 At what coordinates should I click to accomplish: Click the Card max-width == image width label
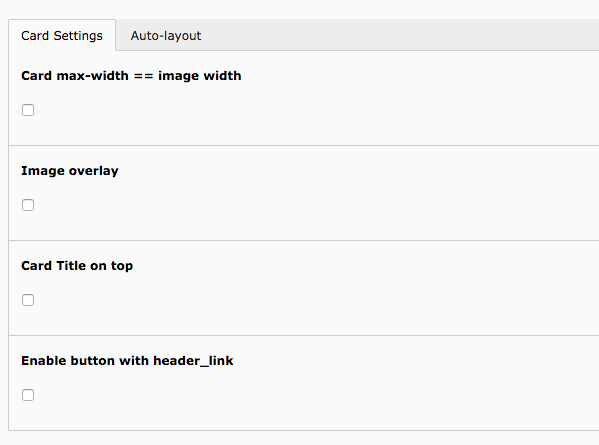click(x=131, y=76)
